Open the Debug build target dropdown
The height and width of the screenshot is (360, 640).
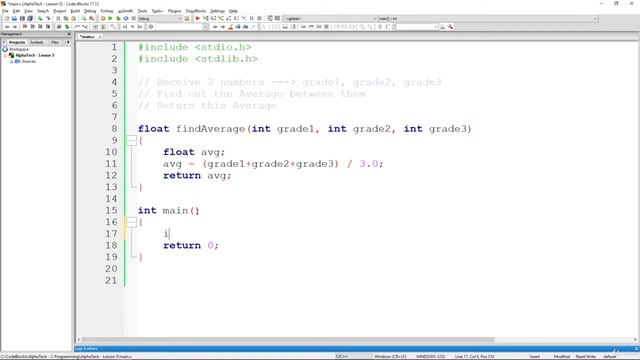(160, 19)
